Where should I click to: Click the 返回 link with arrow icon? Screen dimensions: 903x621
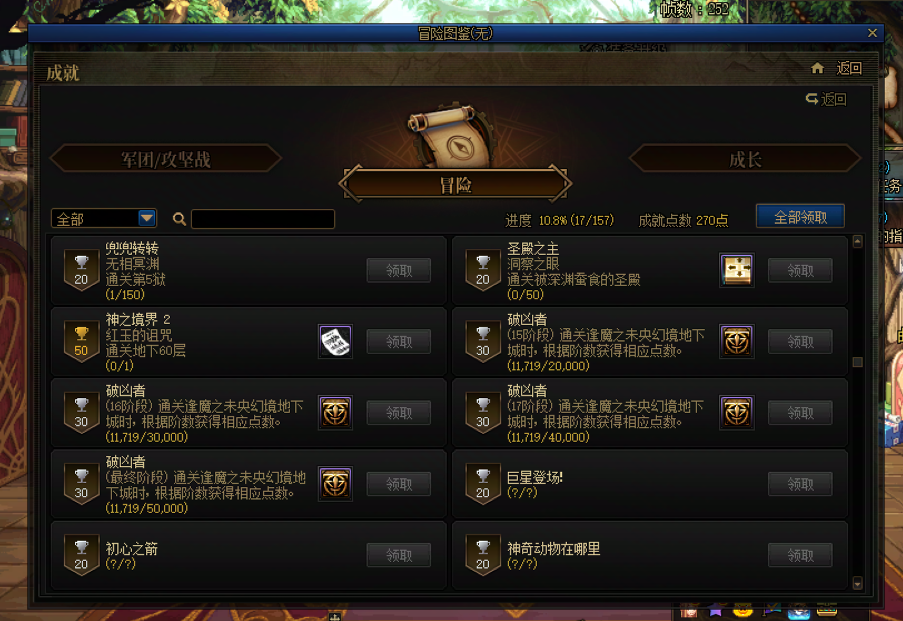point(826,99)
